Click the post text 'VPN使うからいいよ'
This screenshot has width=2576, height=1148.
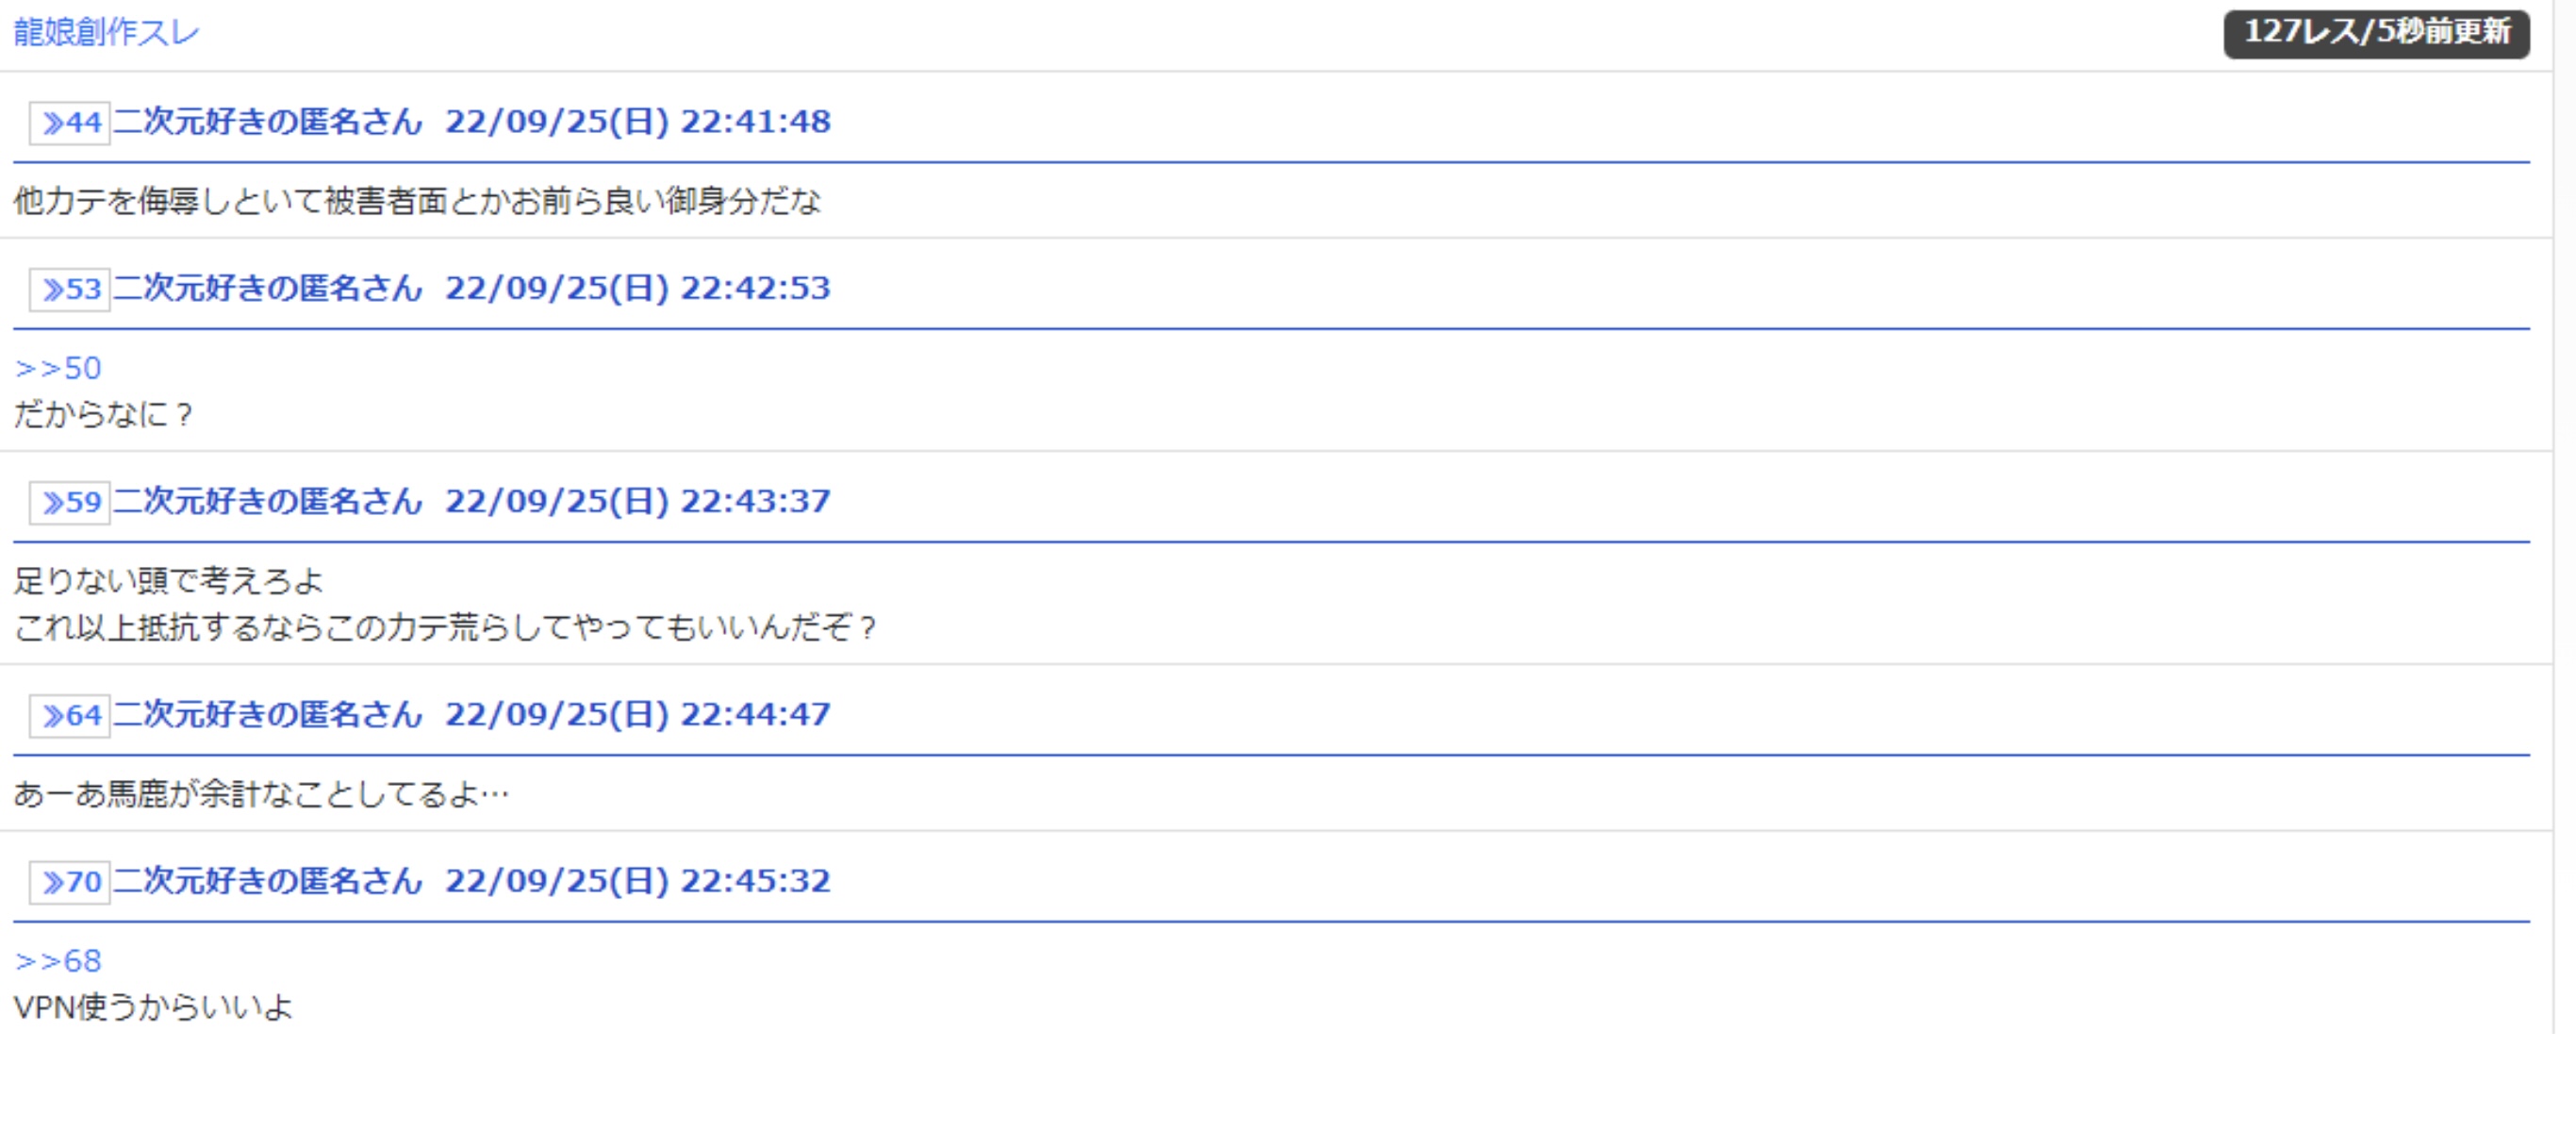153,1007
